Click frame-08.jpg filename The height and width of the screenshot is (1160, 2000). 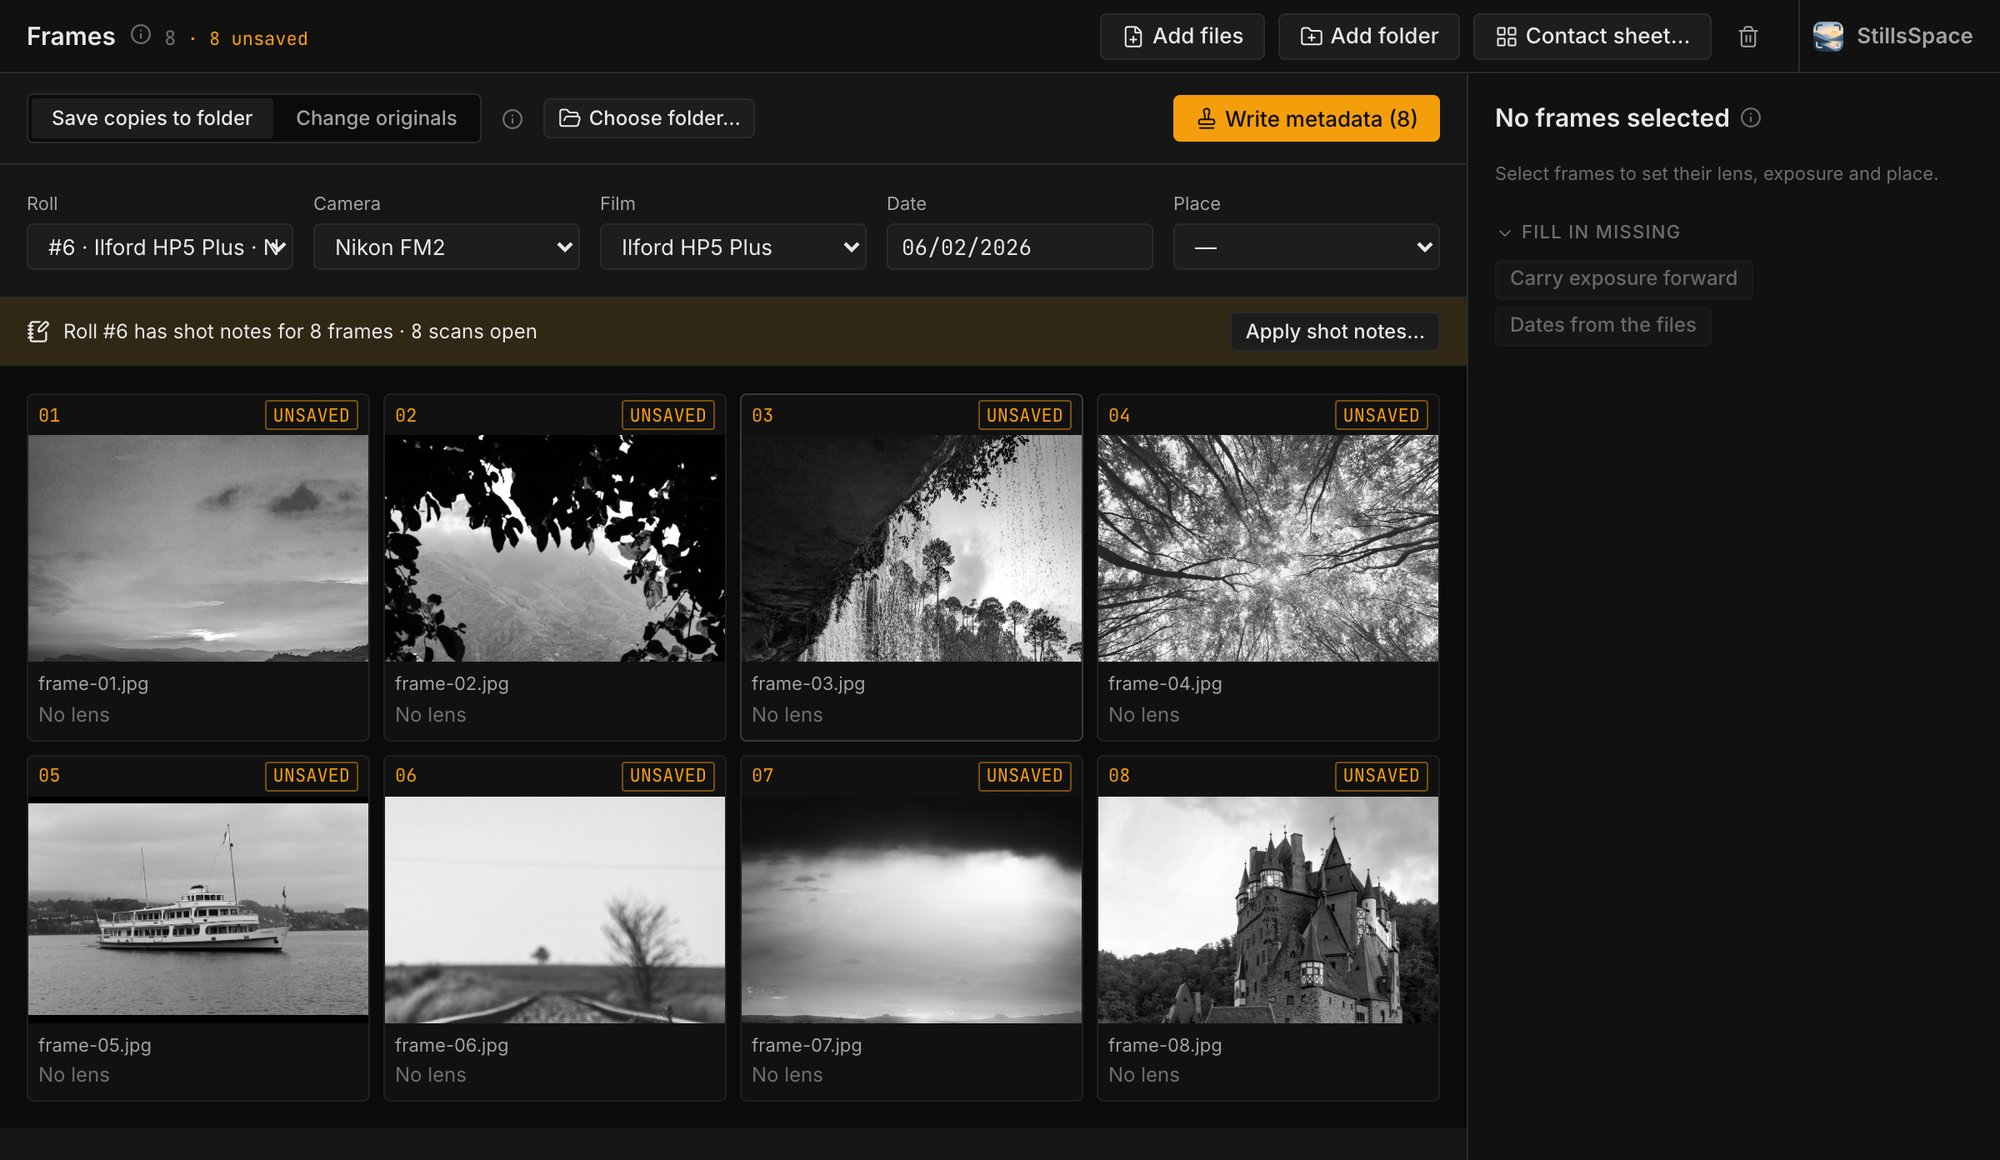pyautogui.click(x=1165, y=1045)
